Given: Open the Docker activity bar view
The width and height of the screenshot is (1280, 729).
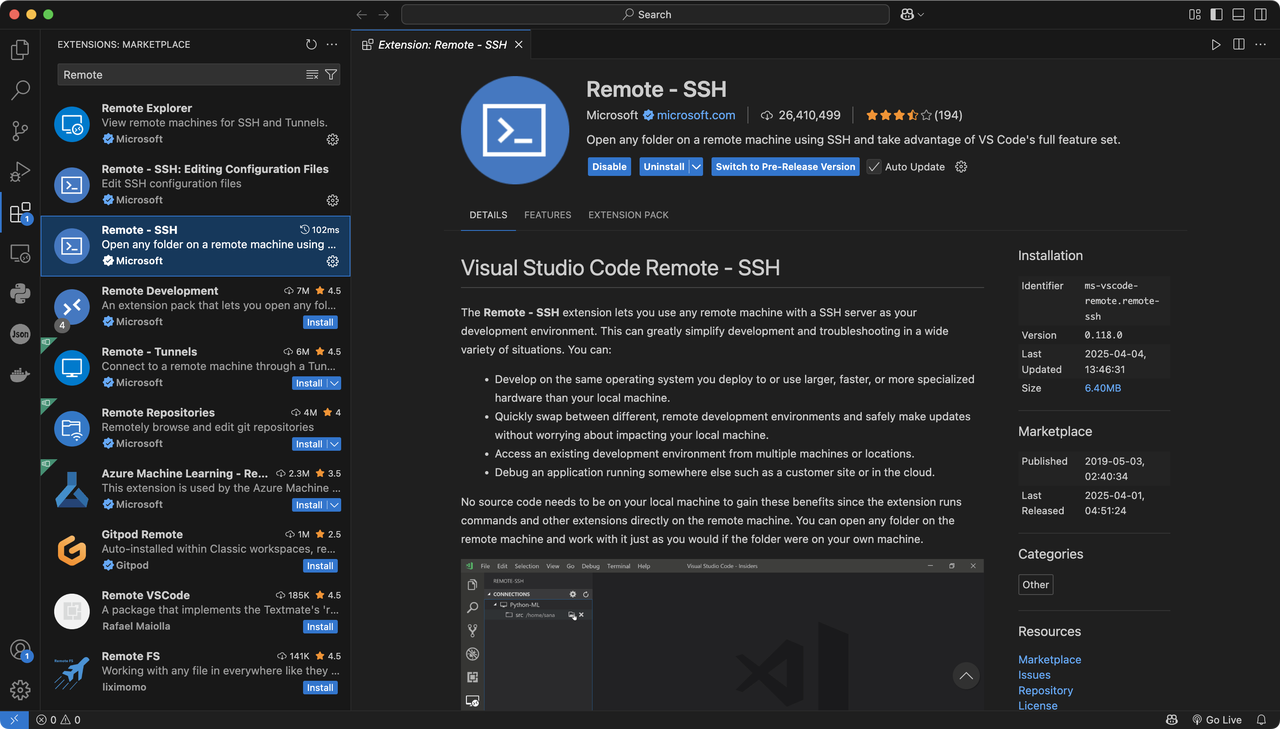Looking at the screenshot, I should tap(20, 375).
